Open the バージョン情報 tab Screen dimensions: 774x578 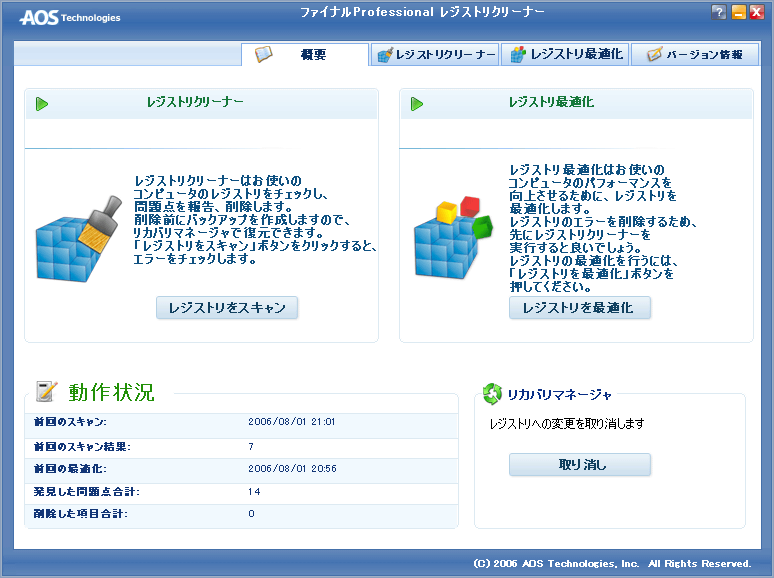[x=695, y=54]
